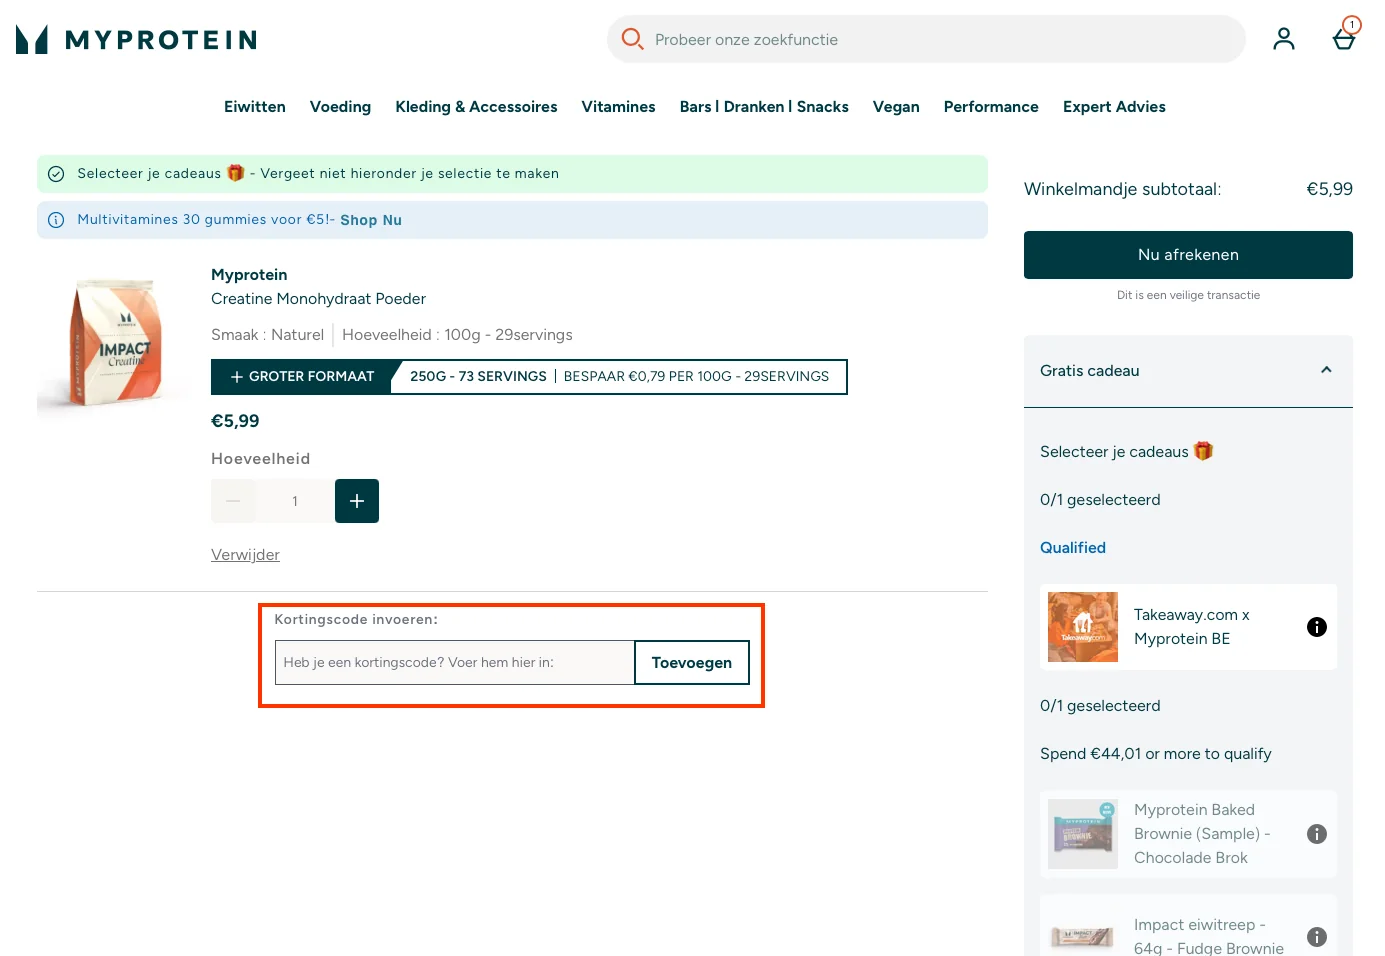Open the Vitamines menu
The height and width of the screenshot is (956, 1385).
[618, 107]
